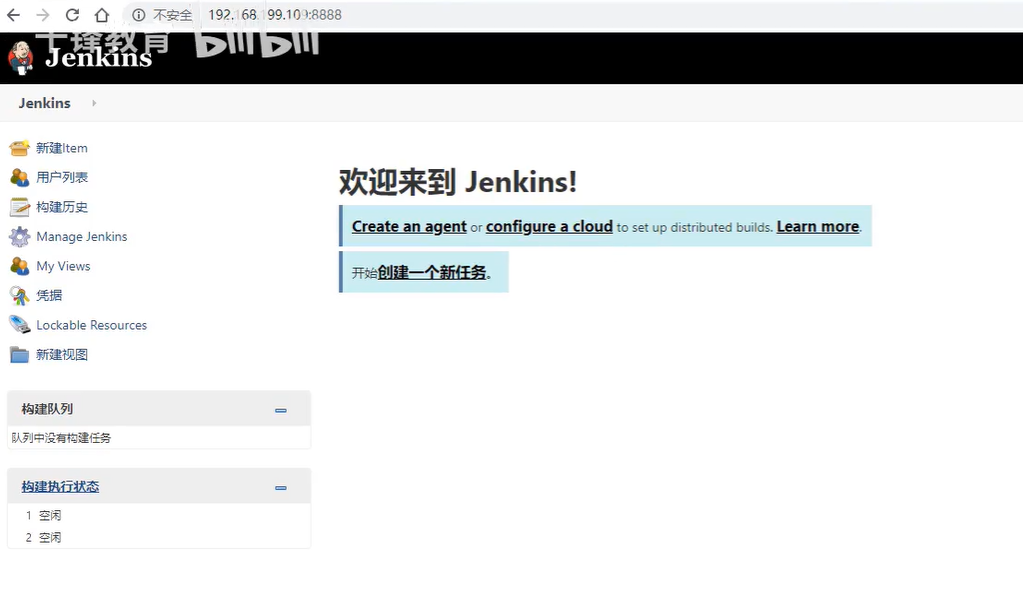This screenshot has width=1023, height=599.
Task: Click the Lockable Resources icon
Action: pyautogui.click(x=20, y=324)
